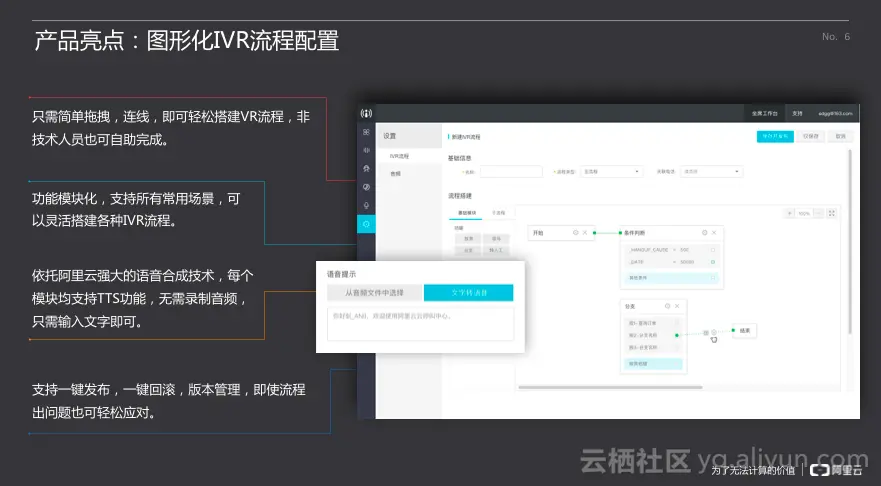Open the chat bubble icon in sidebar
The width and height of the screenshot is (881, 486).
pyautogui.click(x=366, y=187)
